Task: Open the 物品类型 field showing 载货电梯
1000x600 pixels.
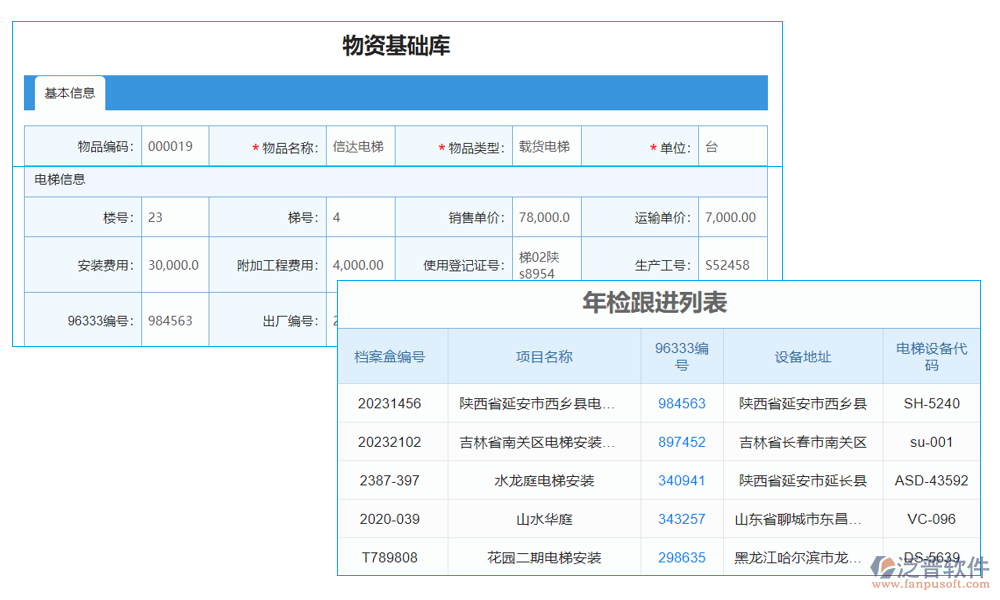Action: tap(546, 145)
